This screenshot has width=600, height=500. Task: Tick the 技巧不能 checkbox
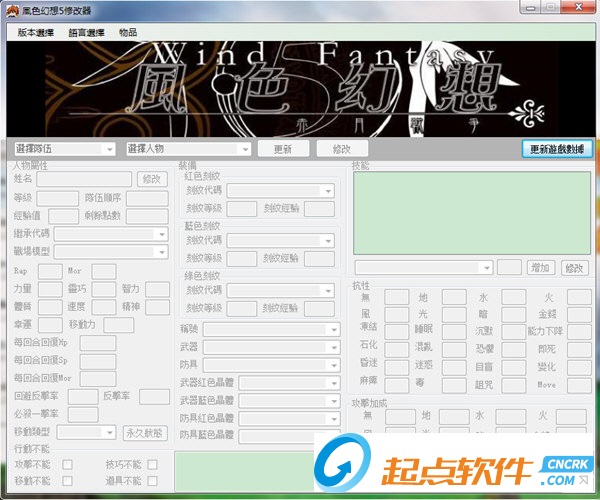(x=152, y=464)
